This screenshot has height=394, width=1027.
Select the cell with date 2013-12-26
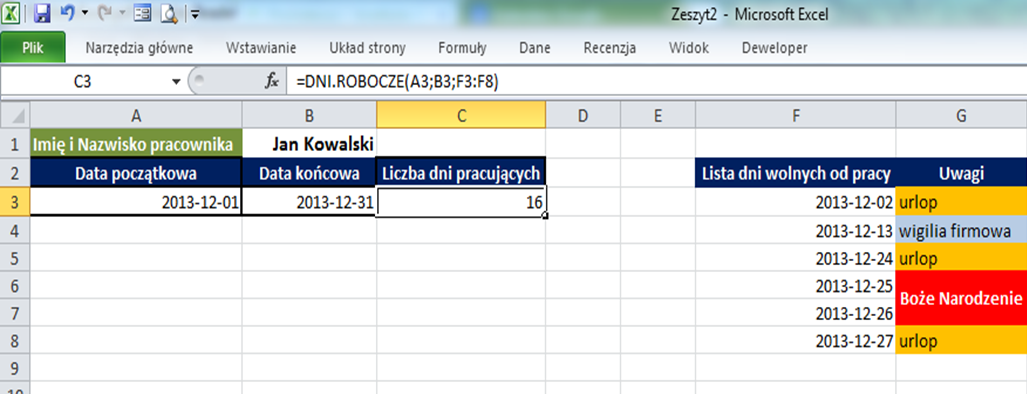pos(795,313)
